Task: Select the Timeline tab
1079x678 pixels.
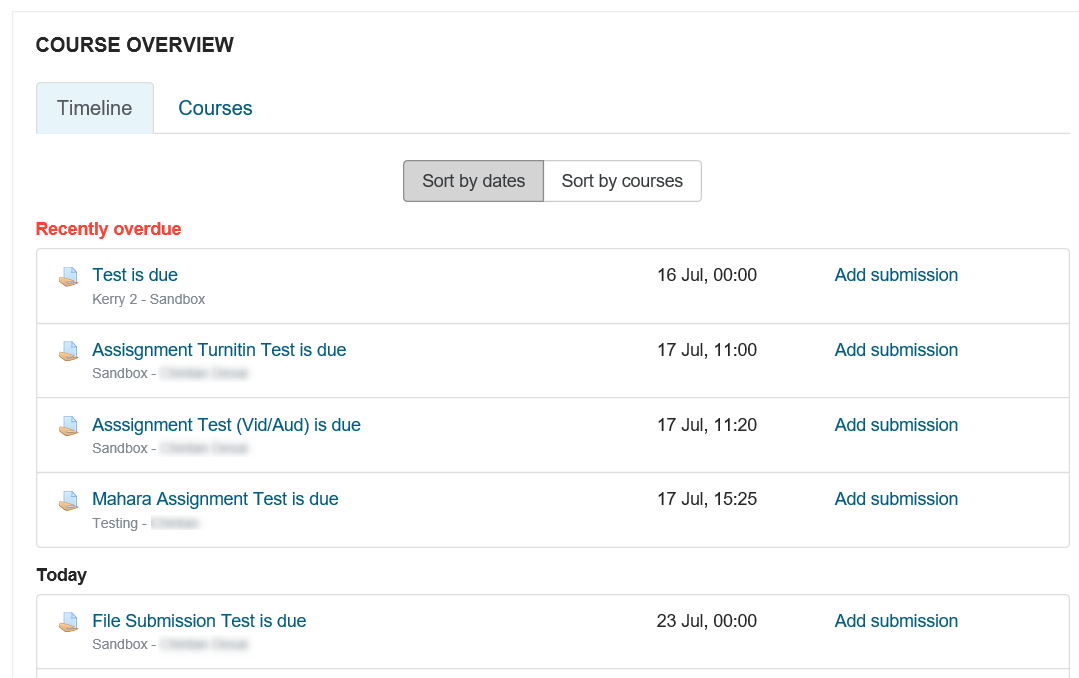Action: (x=95, y=108)
